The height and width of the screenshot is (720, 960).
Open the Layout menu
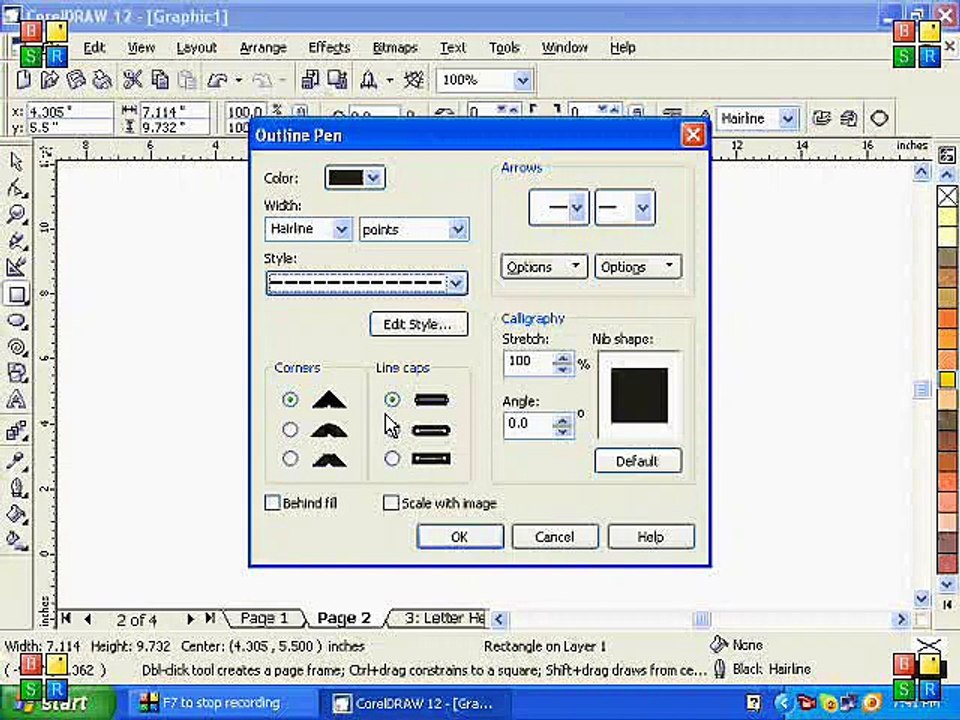(197, 48)
